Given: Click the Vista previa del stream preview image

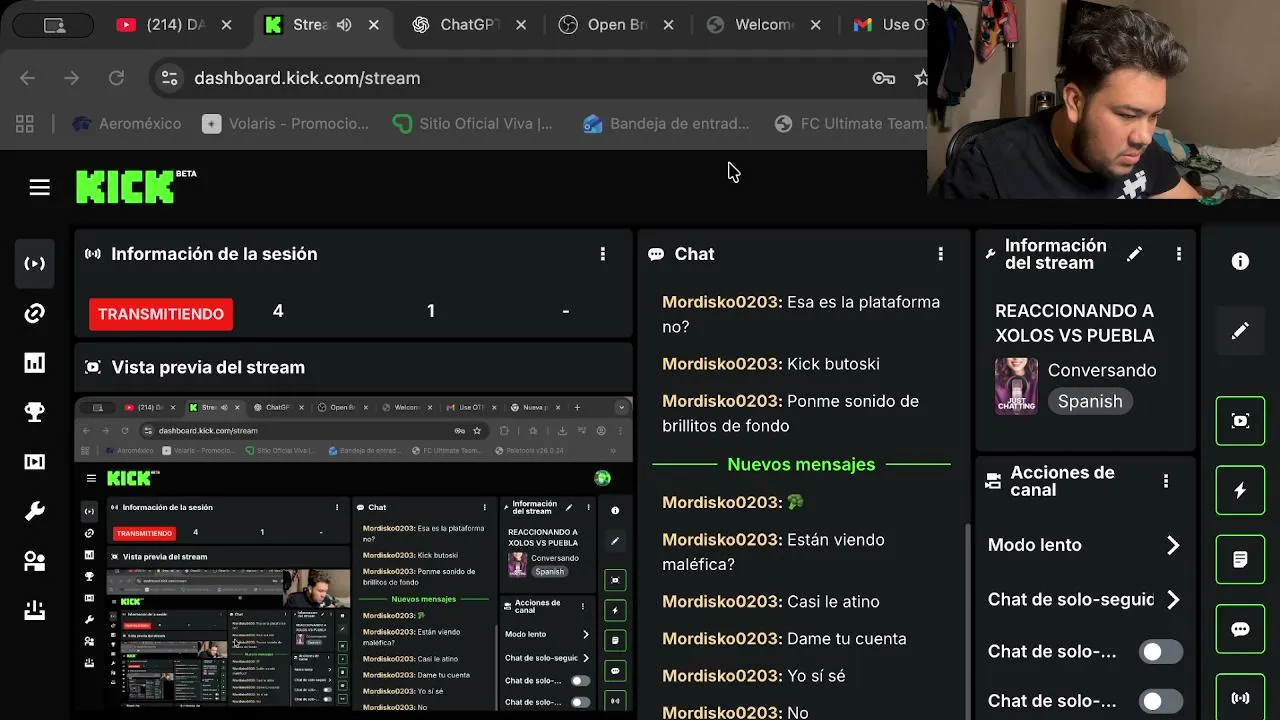Looking at the screenshot, I should click(x=354, y=555).
